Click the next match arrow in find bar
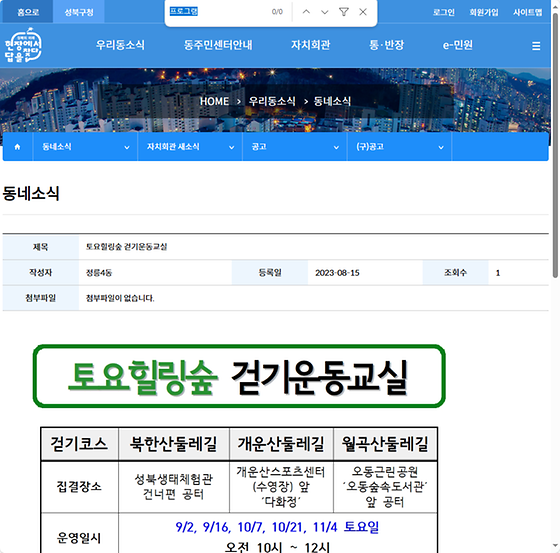 (325, 12)
